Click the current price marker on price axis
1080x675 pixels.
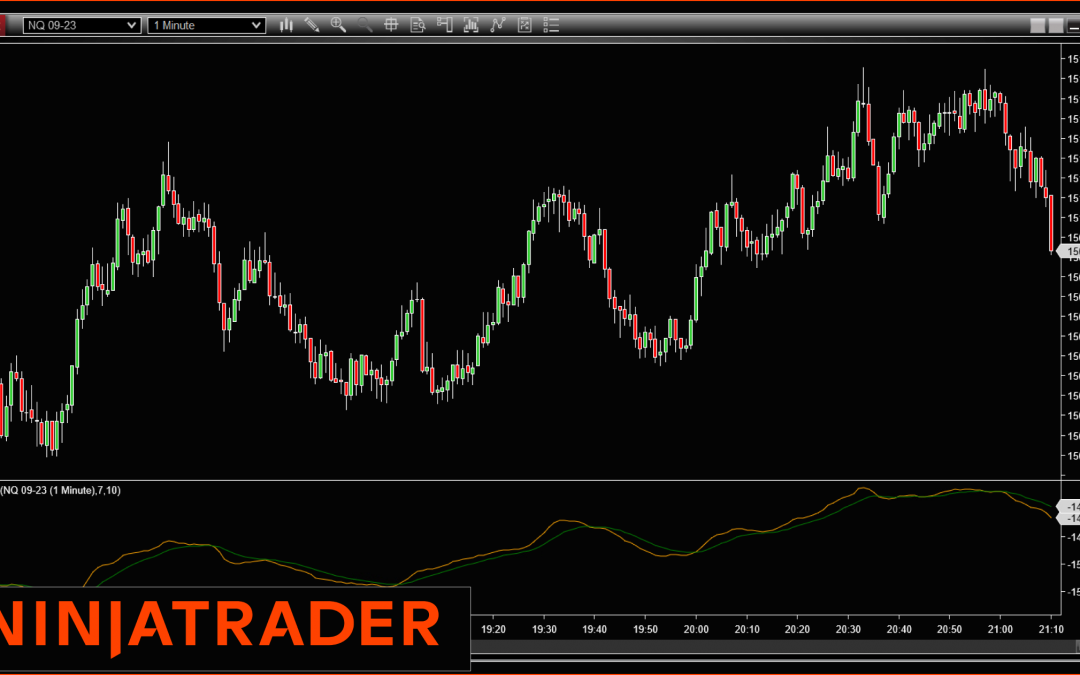coord(1069,252)
